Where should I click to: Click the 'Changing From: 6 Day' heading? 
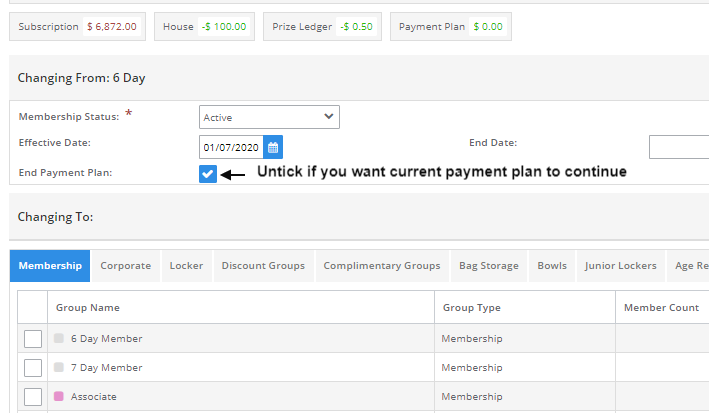[x=81, y=78]
